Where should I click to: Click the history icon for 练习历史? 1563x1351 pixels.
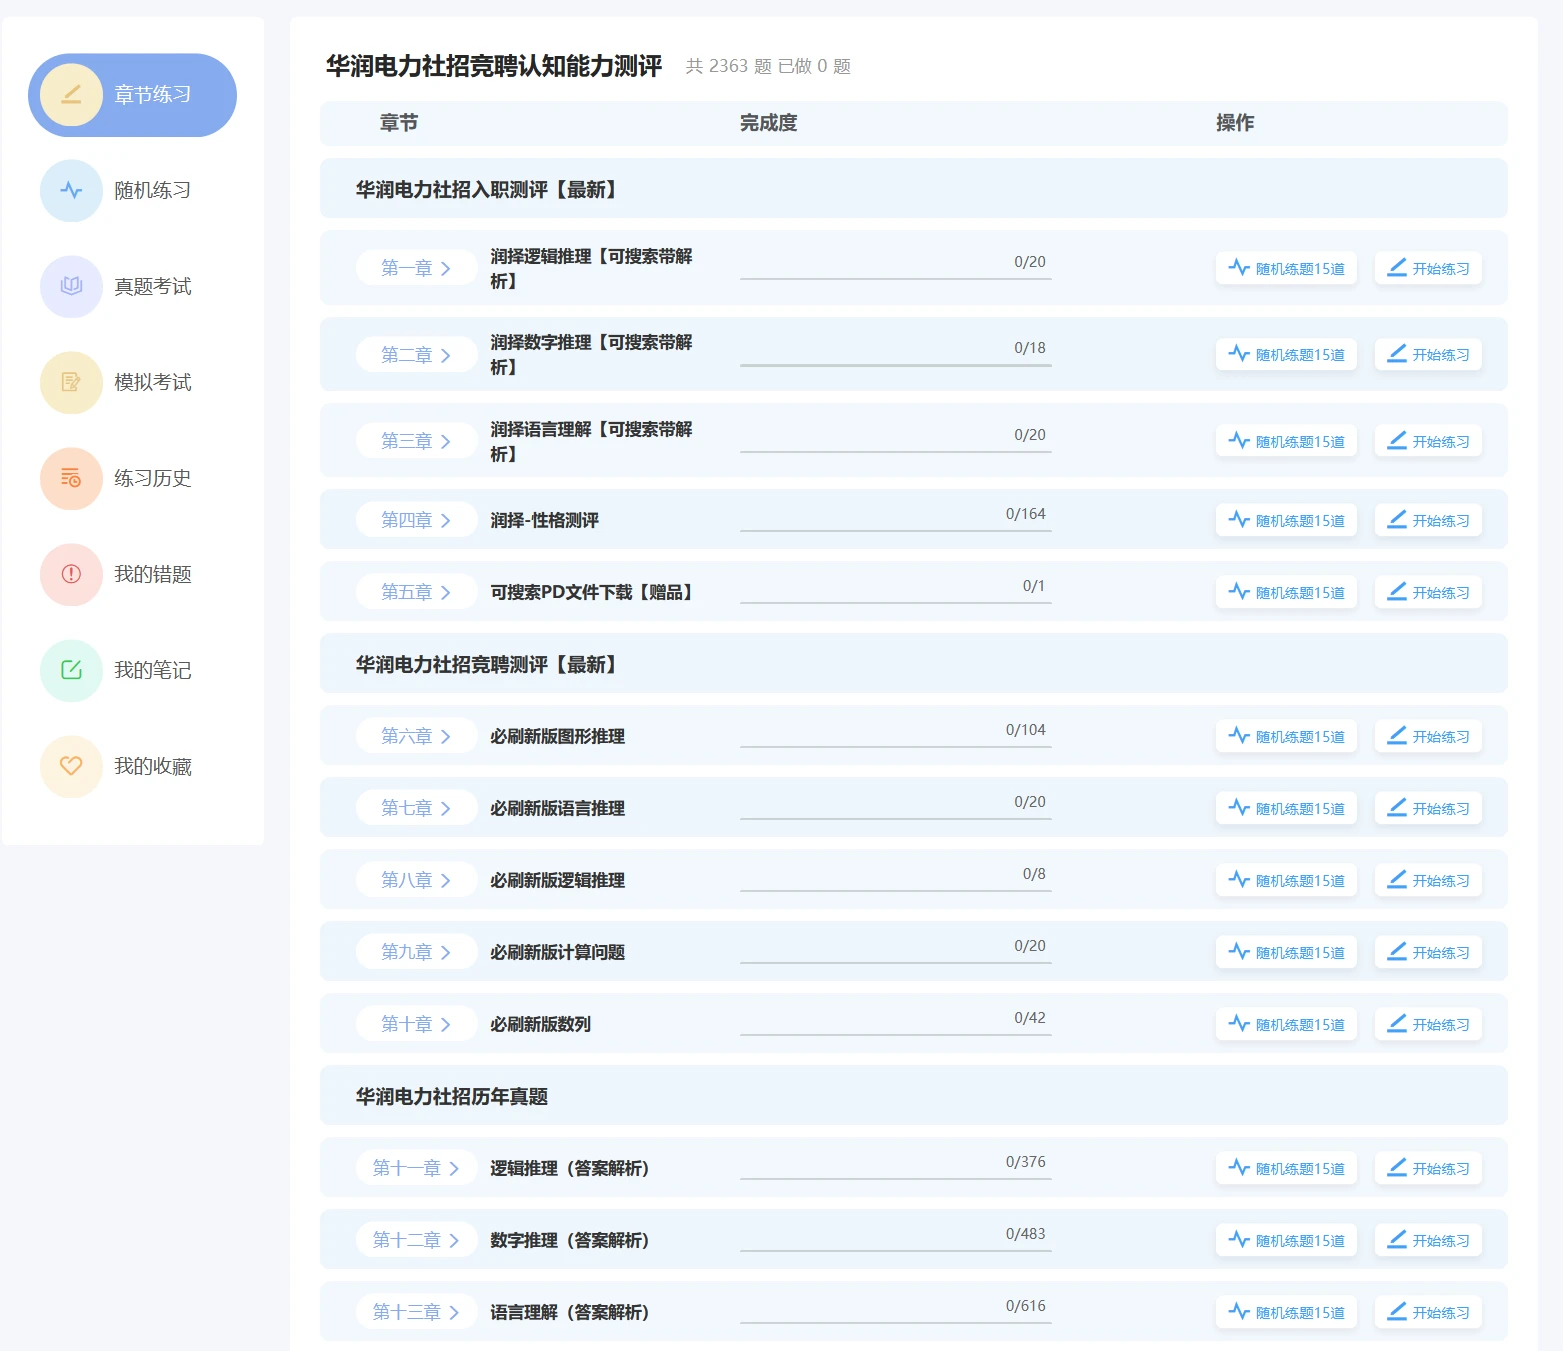[x=71, y=478]
